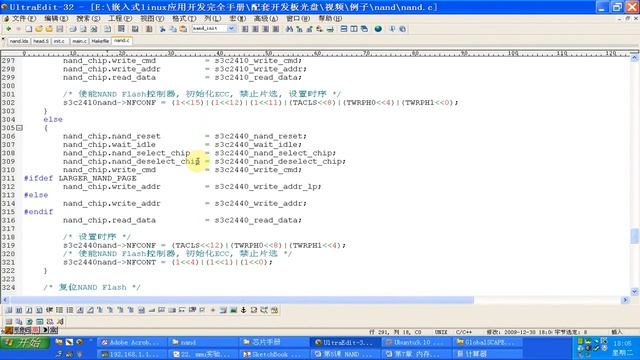
Task: Click the Save diskette toolbar icon
Action: (60, 29)
